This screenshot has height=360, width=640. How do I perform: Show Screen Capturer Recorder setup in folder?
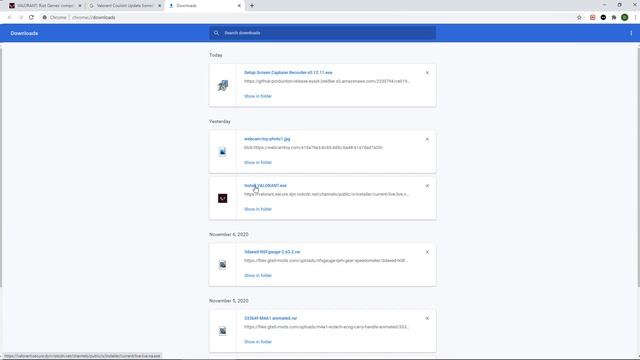258,96
